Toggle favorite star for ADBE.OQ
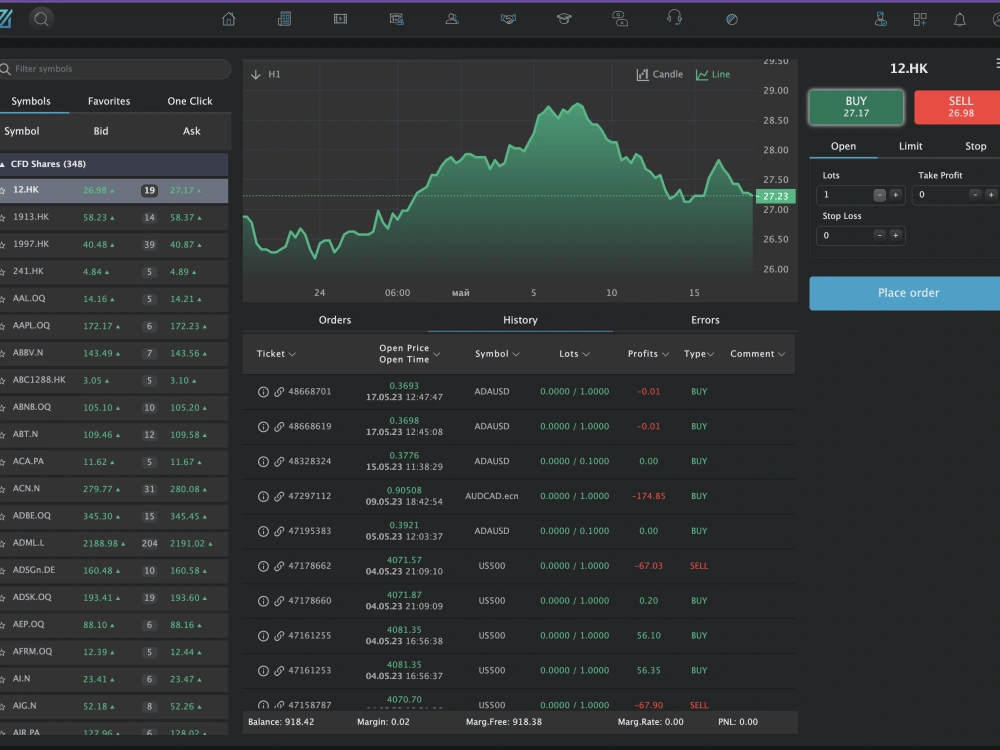Viewport: 1000px width, 750px height. (x=3, y=516)
